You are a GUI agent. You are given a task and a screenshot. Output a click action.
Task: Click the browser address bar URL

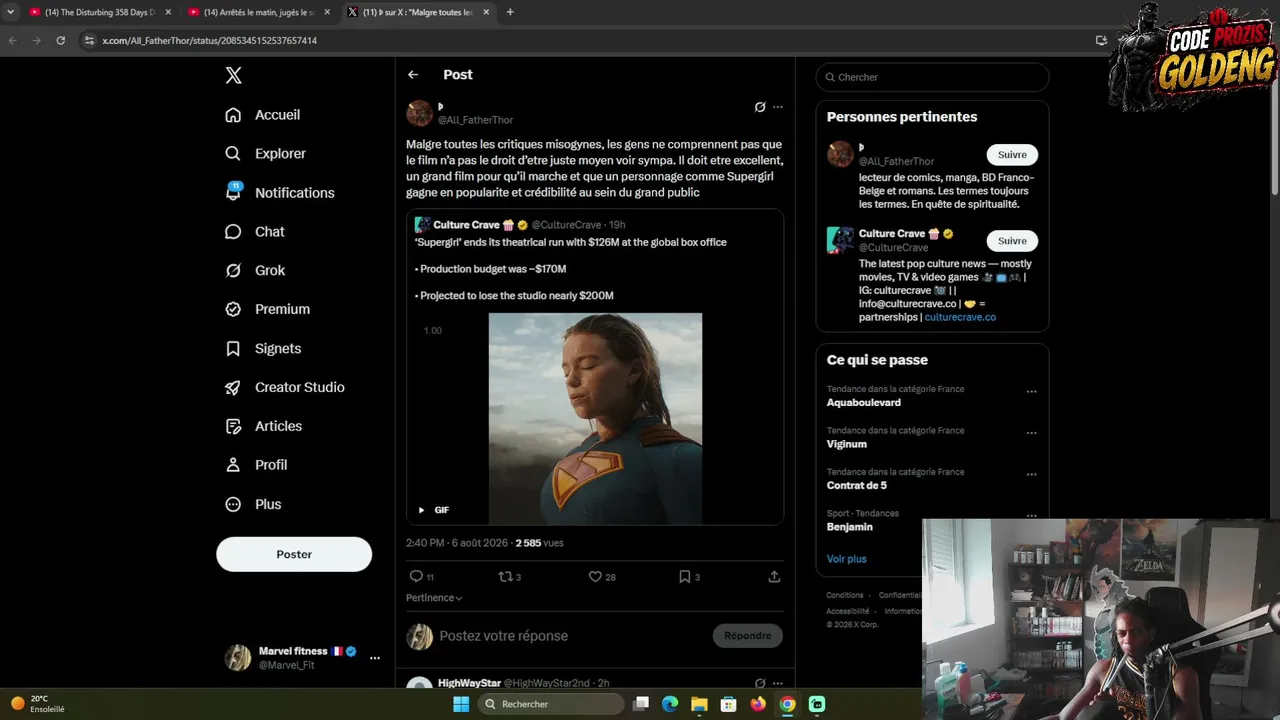pyautogui.click(x=210, y=40)
